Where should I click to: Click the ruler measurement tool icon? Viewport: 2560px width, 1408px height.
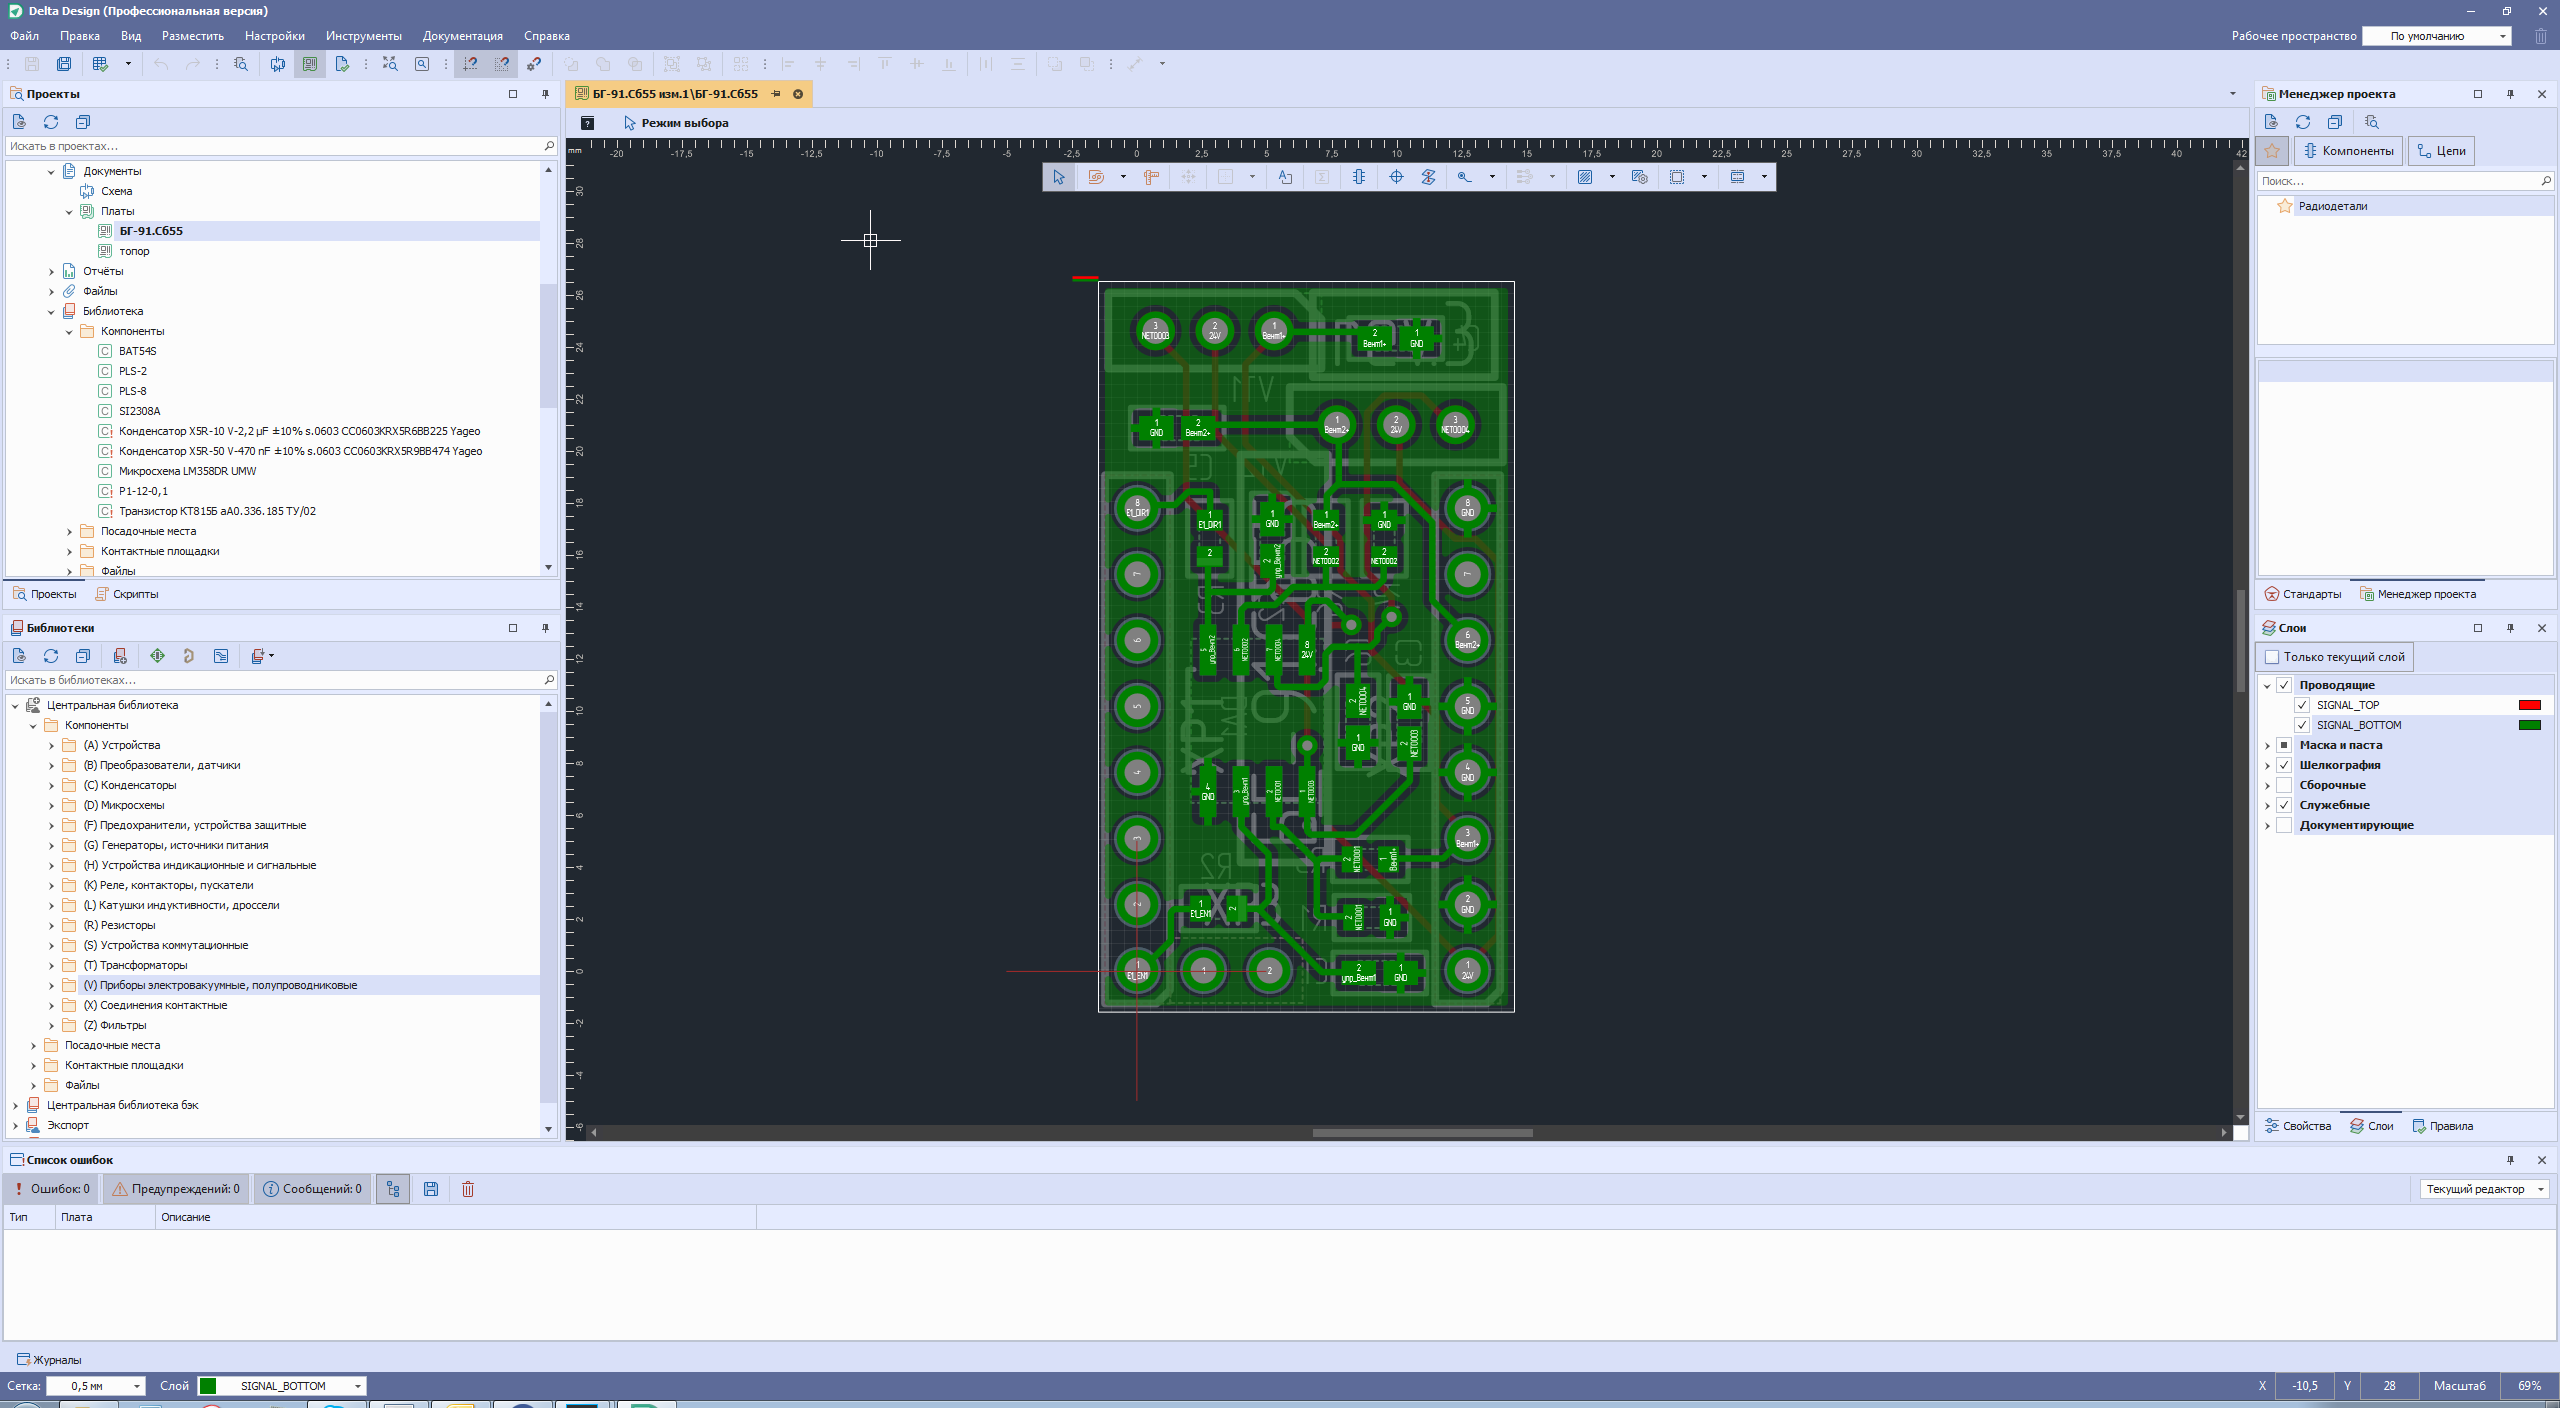coord(1151,177)
